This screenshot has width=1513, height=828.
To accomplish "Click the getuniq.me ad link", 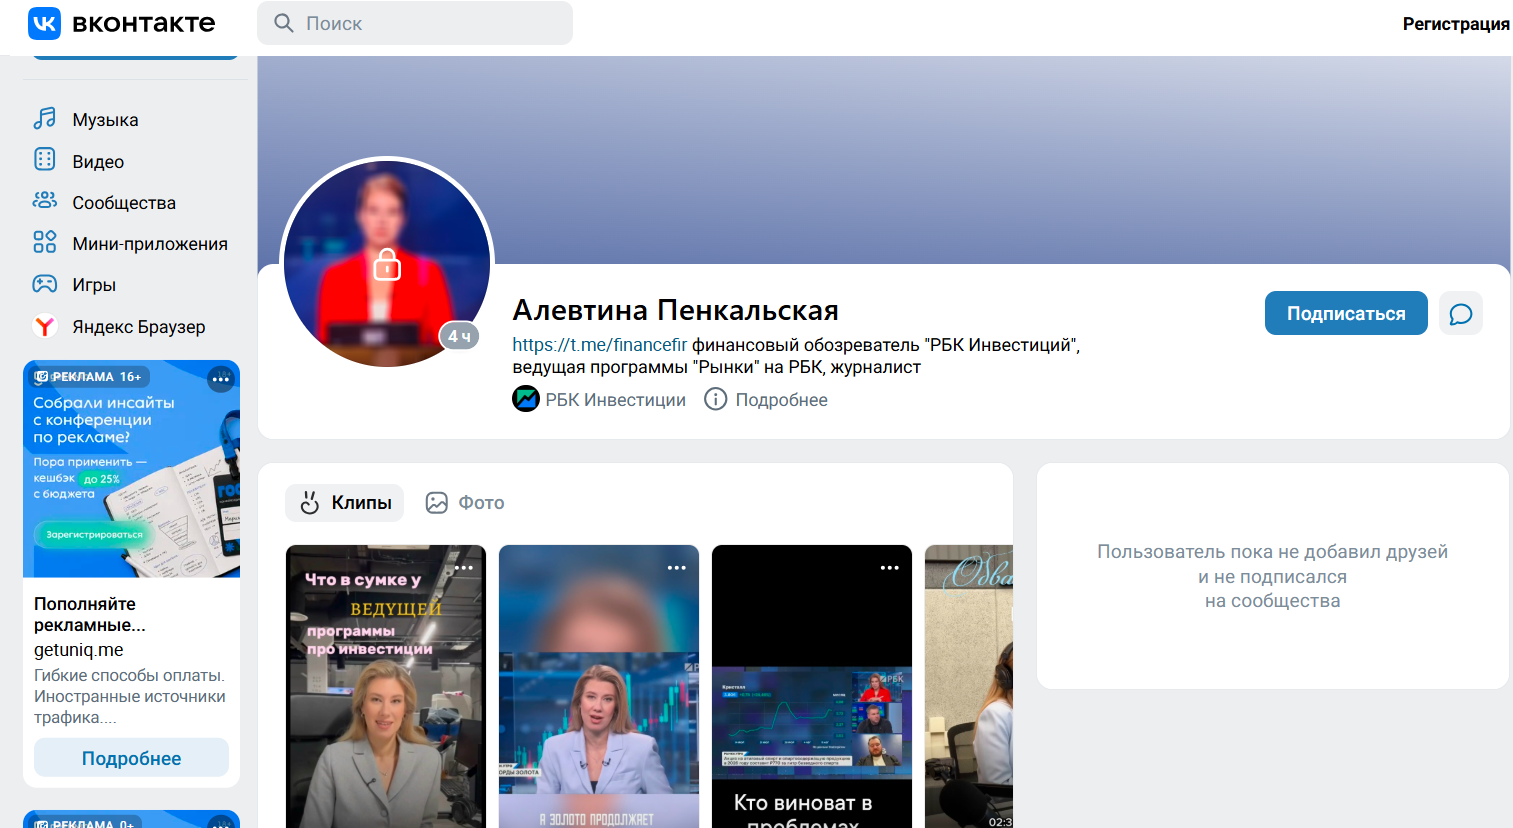I will 79,650.
